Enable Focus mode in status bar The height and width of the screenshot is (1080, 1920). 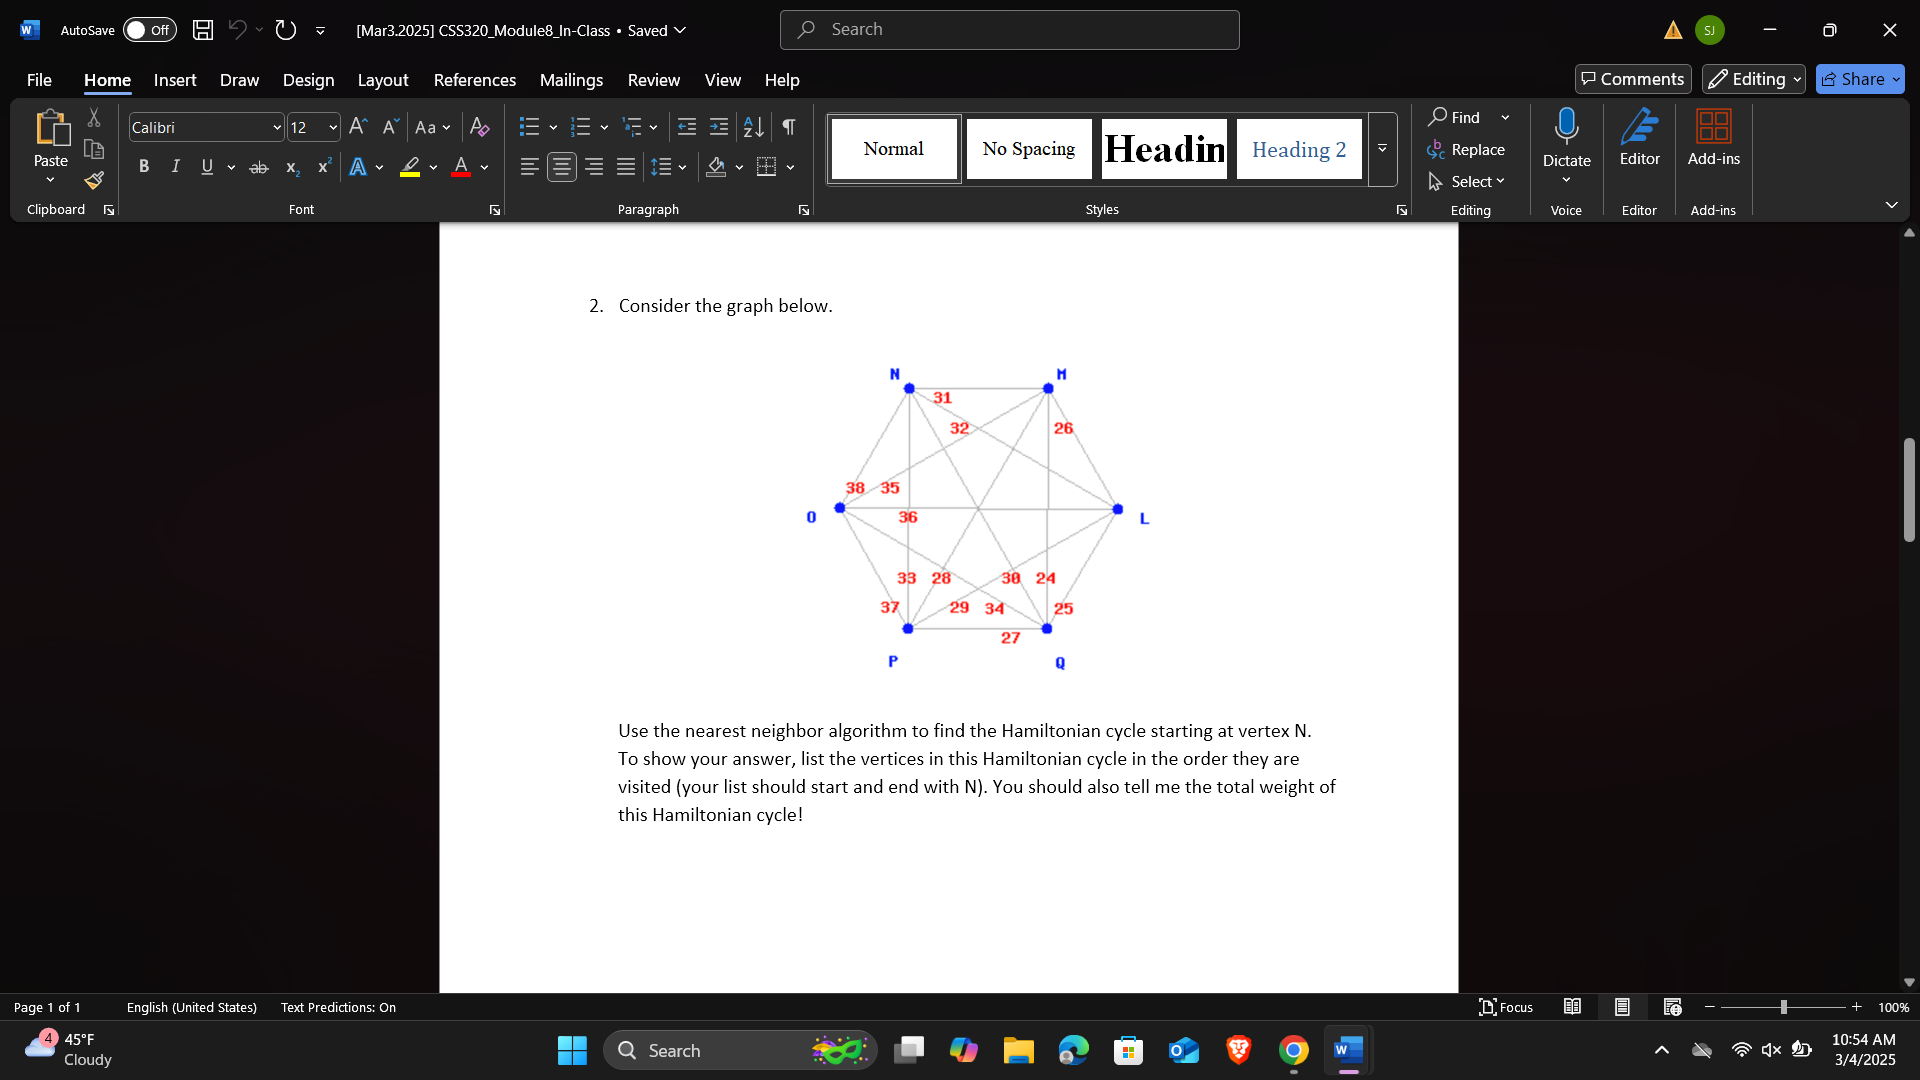pyautogui.click(x=1507, y=1007)
